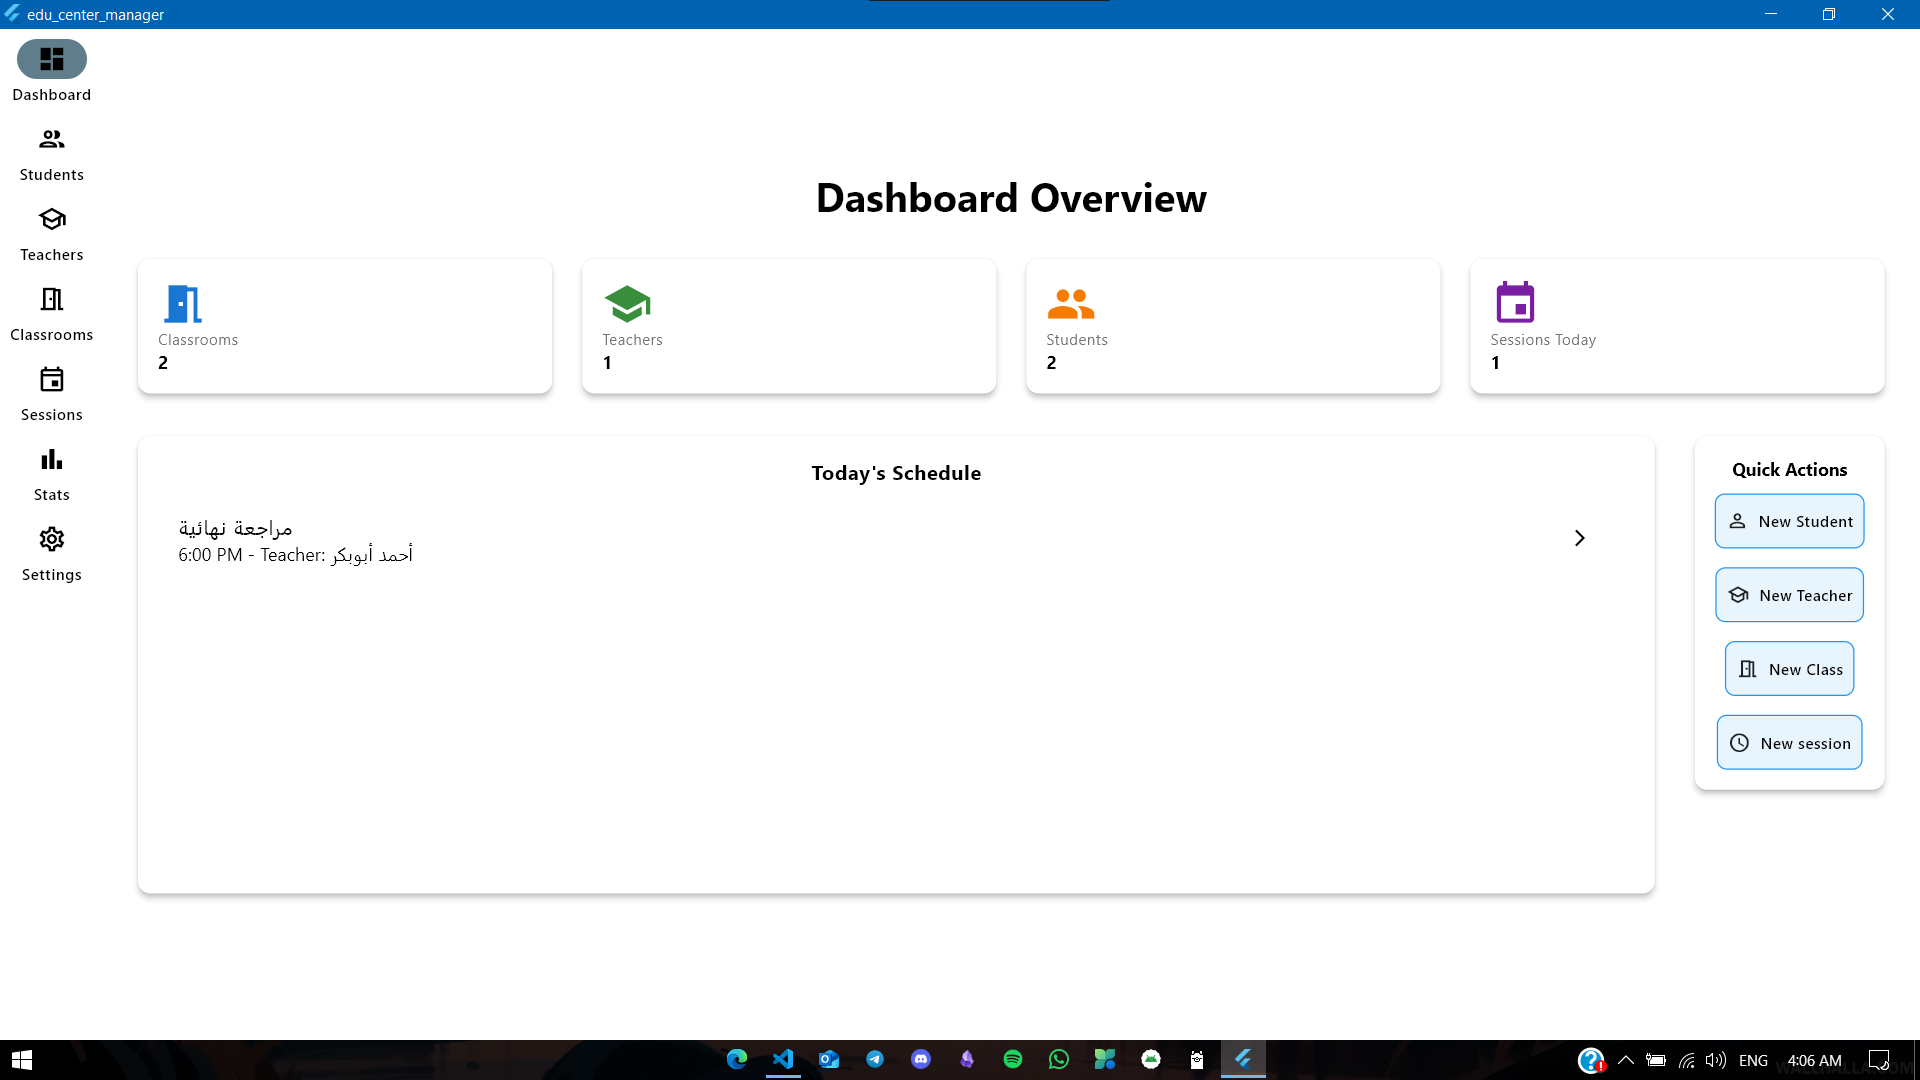Open Classrooms section in sidebar
Viewport: 1920px width, 1080px height.
52,314
